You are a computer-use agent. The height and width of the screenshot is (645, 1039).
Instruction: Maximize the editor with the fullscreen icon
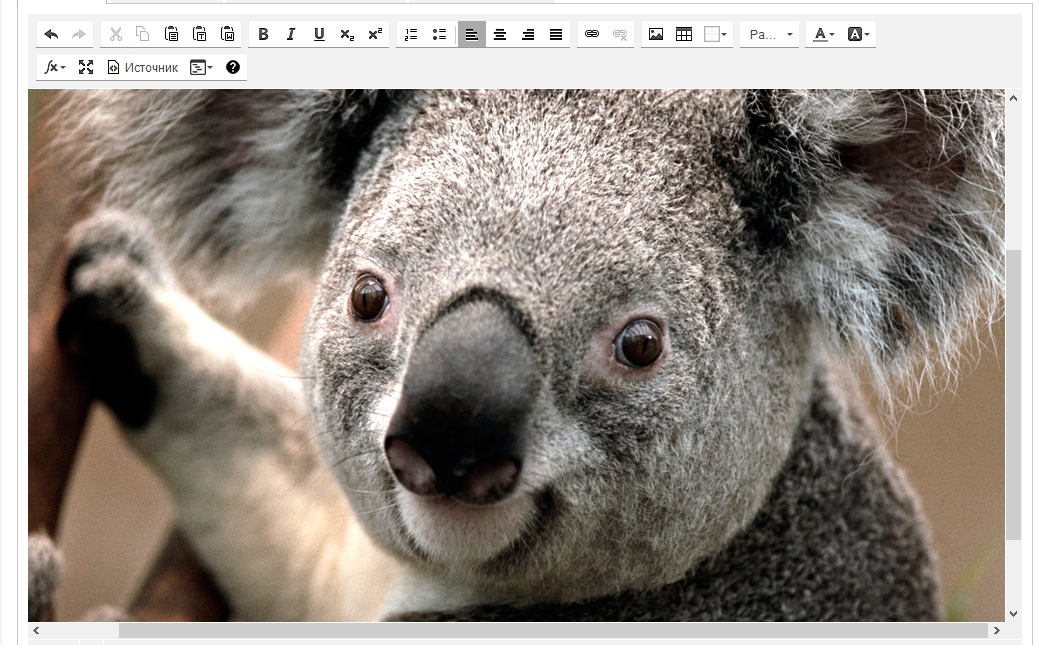tap(86, 67)
